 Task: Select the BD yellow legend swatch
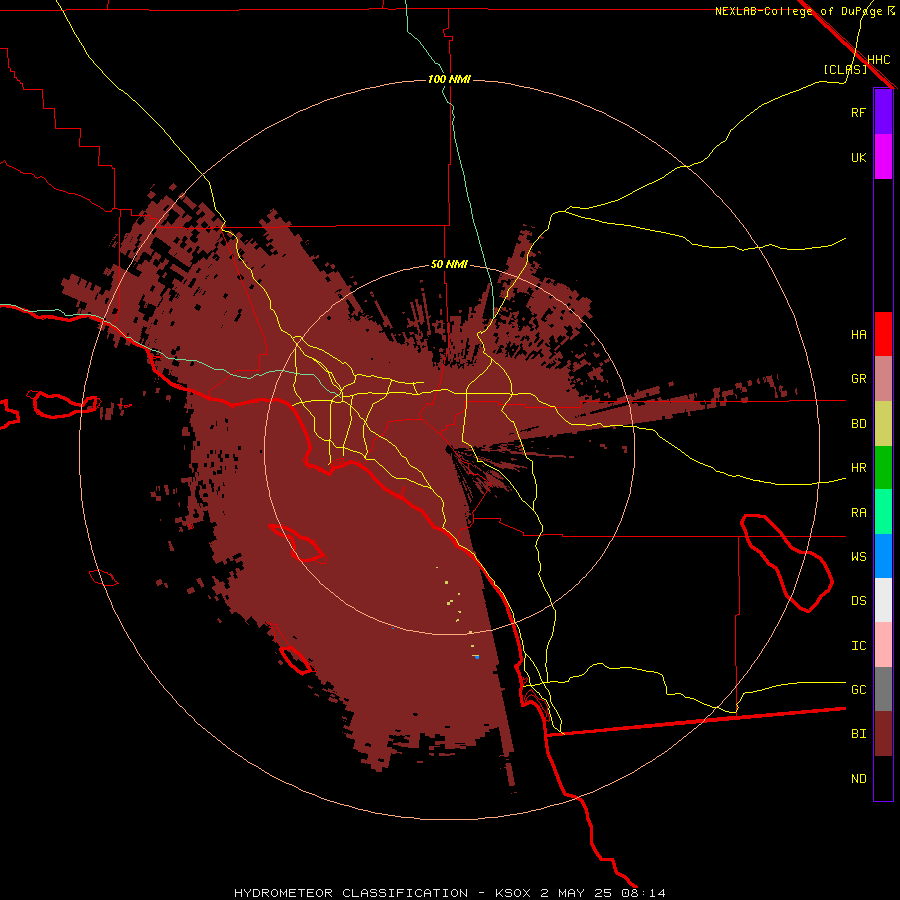click(883, 424)
